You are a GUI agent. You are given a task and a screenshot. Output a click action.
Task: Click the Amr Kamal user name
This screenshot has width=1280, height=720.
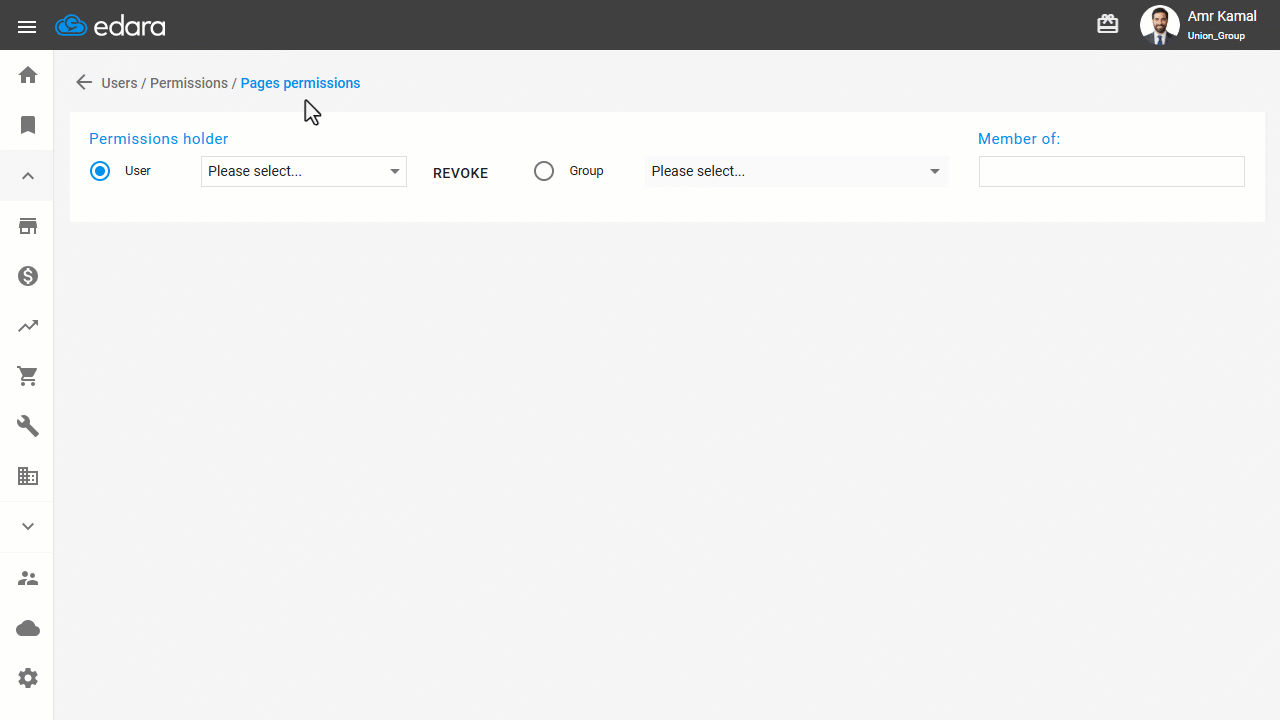1222,17
